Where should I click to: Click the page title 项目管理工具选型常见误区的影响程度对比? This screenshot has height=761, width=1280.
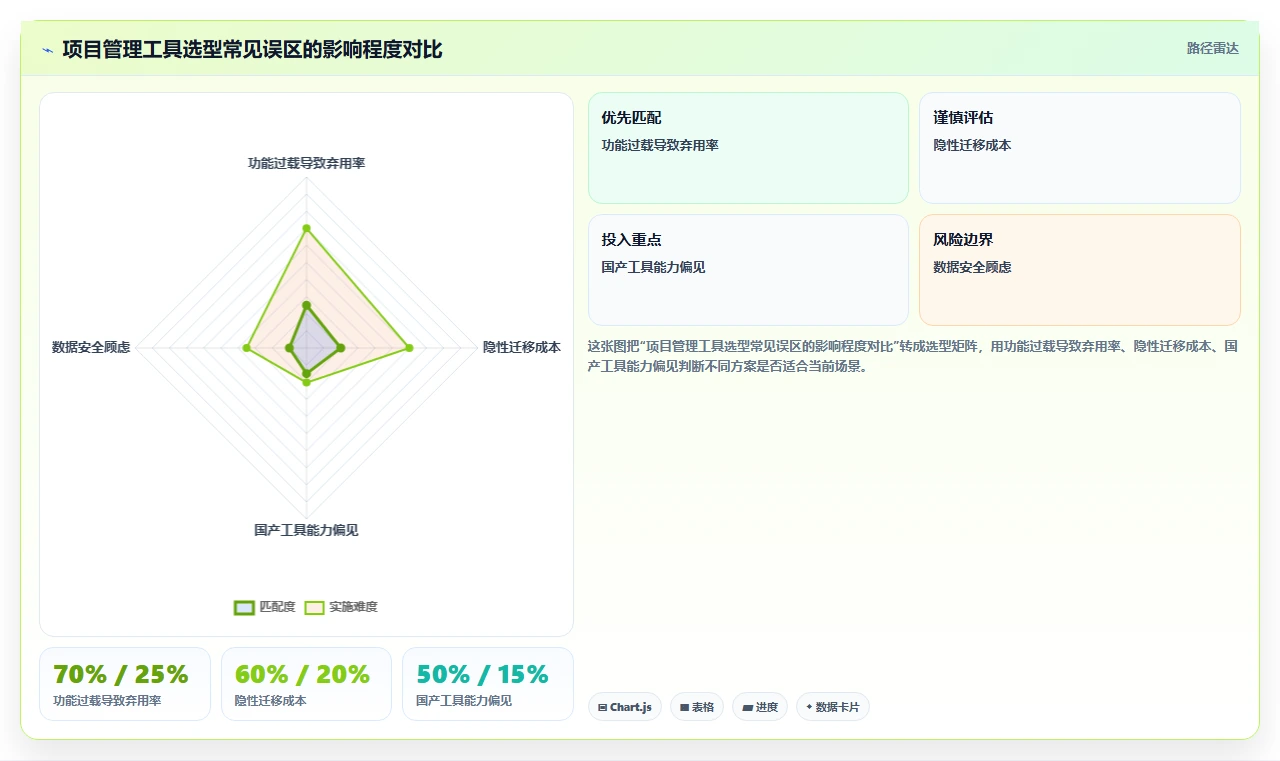(x=252, y=49)
